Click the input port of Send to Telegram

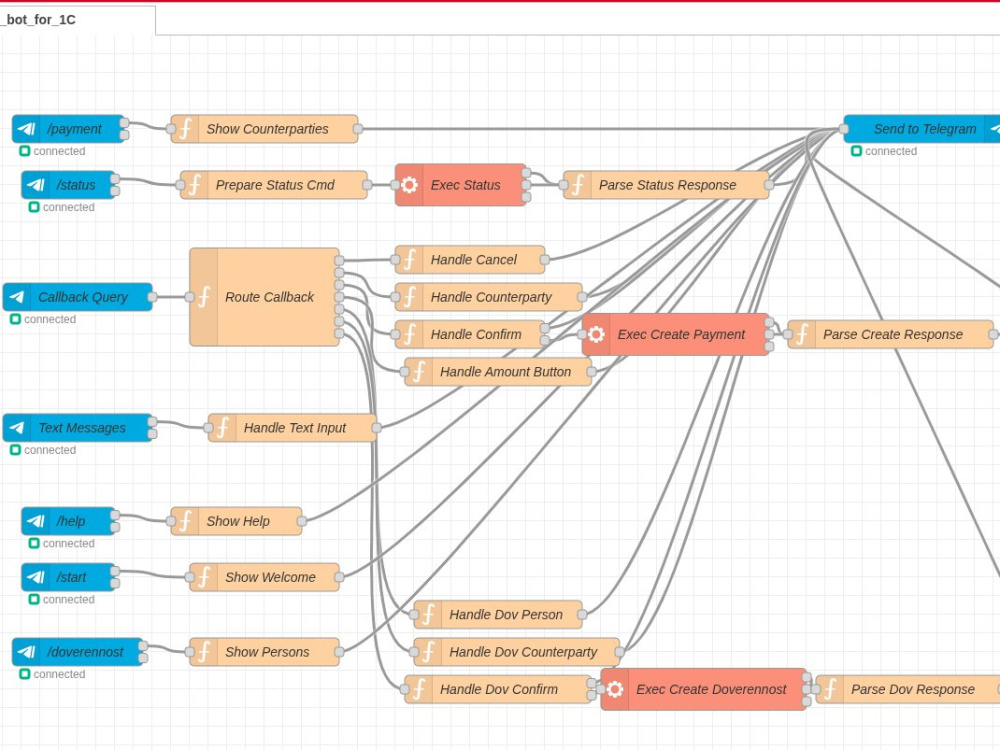click(x=844, y=129)
